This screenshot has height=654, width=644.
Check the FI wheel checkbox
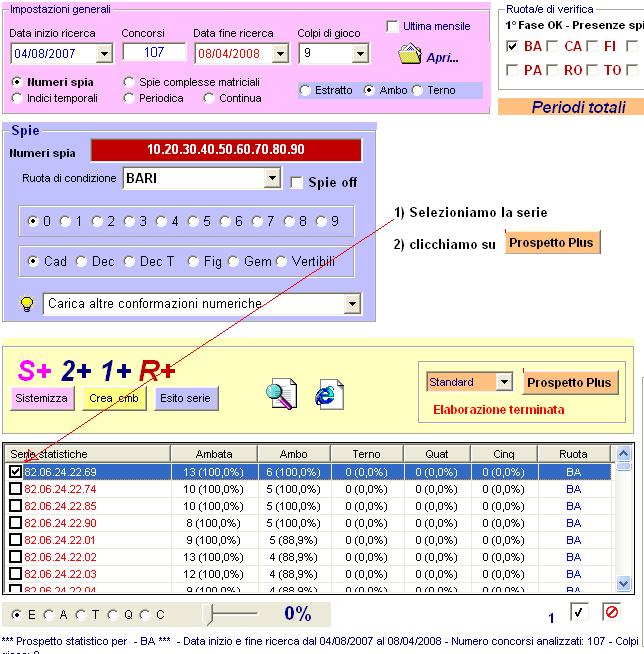592,46
